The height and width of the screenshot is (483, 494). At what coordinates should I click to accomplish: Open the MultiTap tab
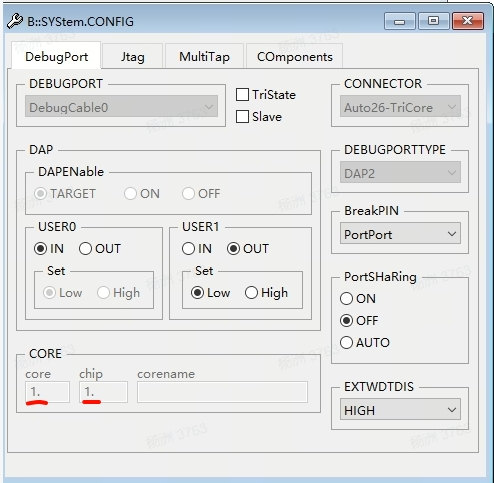click(204, 56)
